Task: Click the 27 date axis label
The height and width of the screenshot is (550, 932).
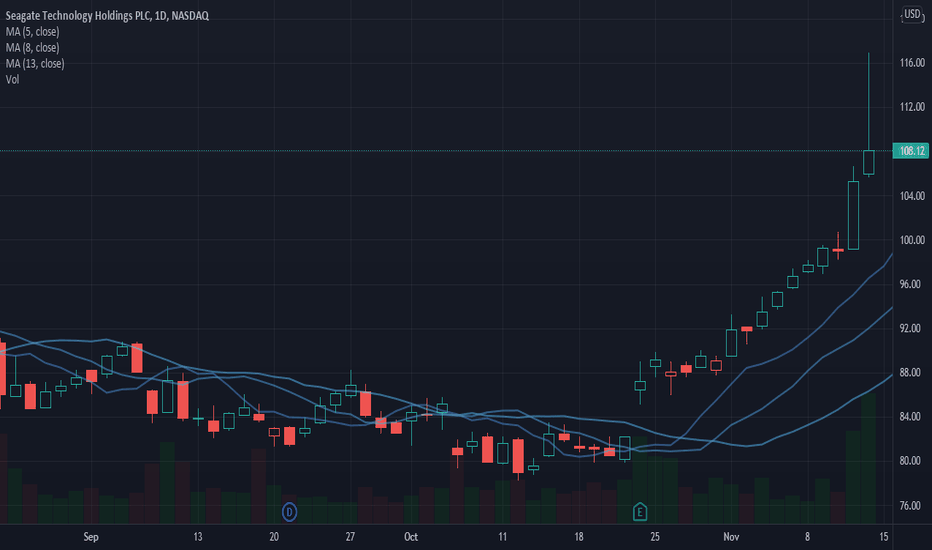Action: click(350, 537)
